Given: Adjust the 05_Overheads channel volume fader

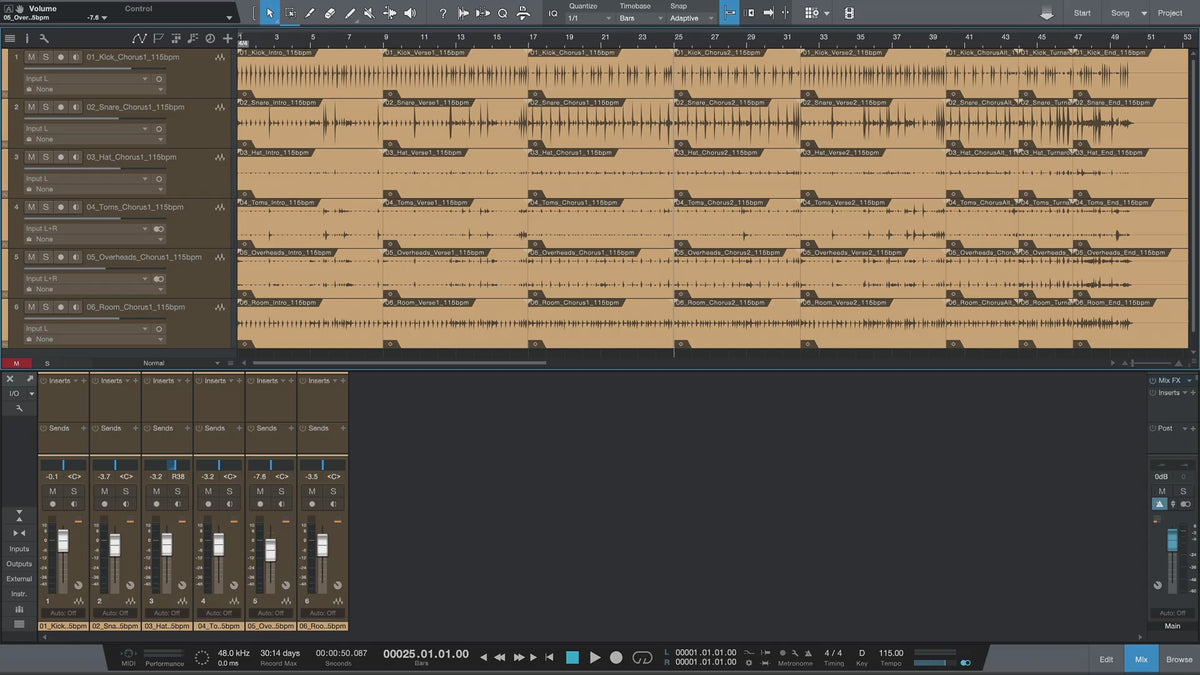Looking at the screenshot, I should [x=270, y=549].
